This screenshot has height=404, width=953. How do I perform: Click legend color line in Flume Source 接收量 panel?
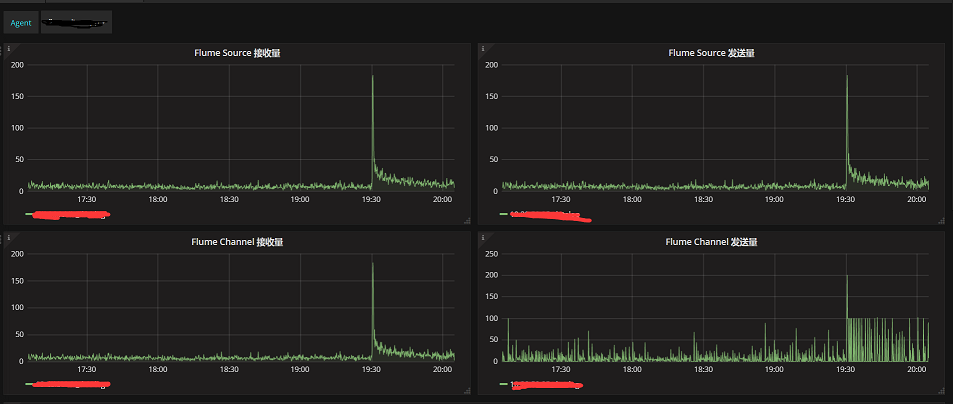(x=29, y=214)
